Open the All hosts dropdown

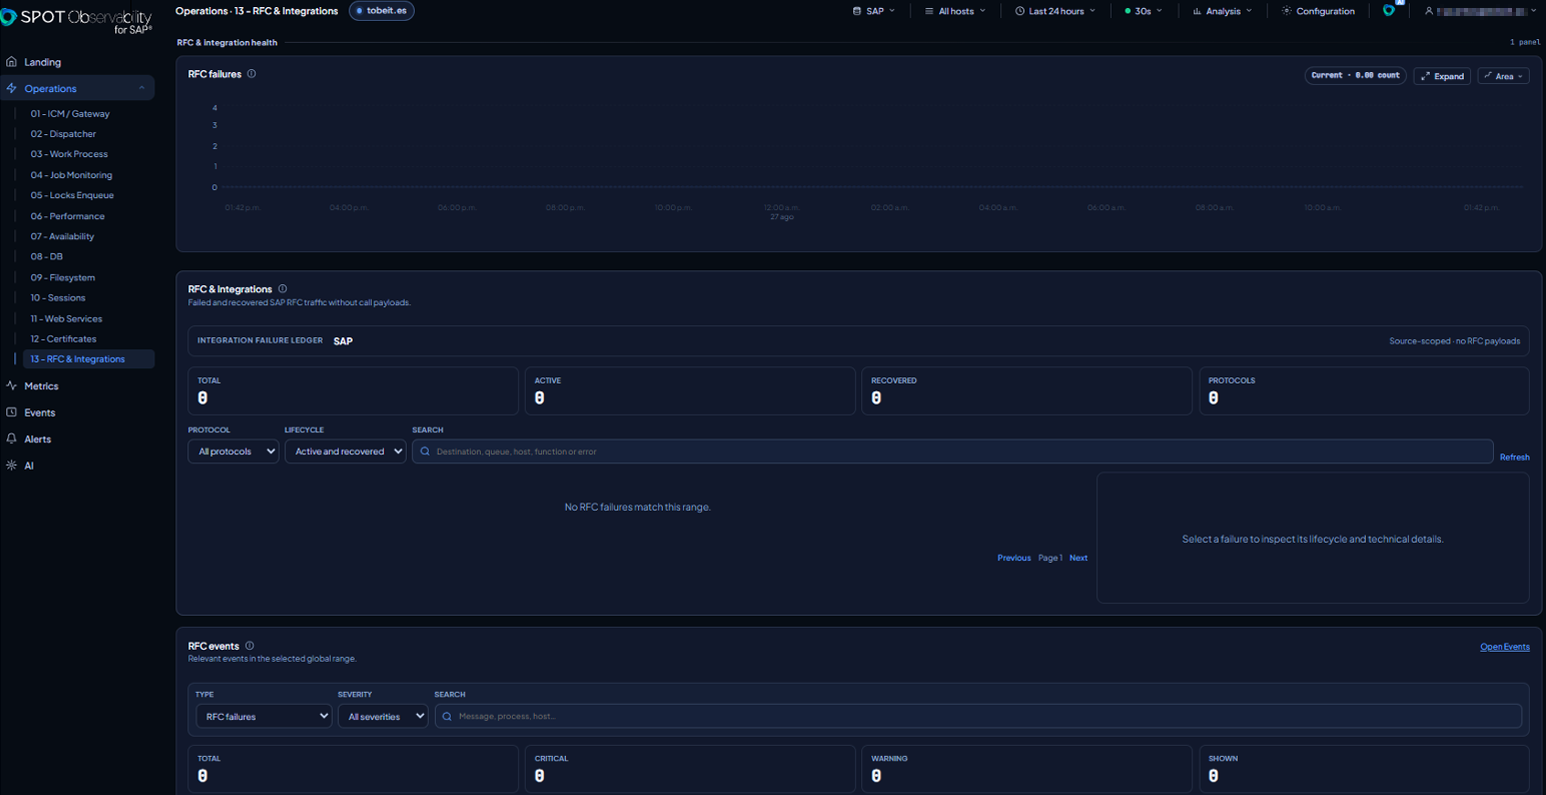coord(955,11)
